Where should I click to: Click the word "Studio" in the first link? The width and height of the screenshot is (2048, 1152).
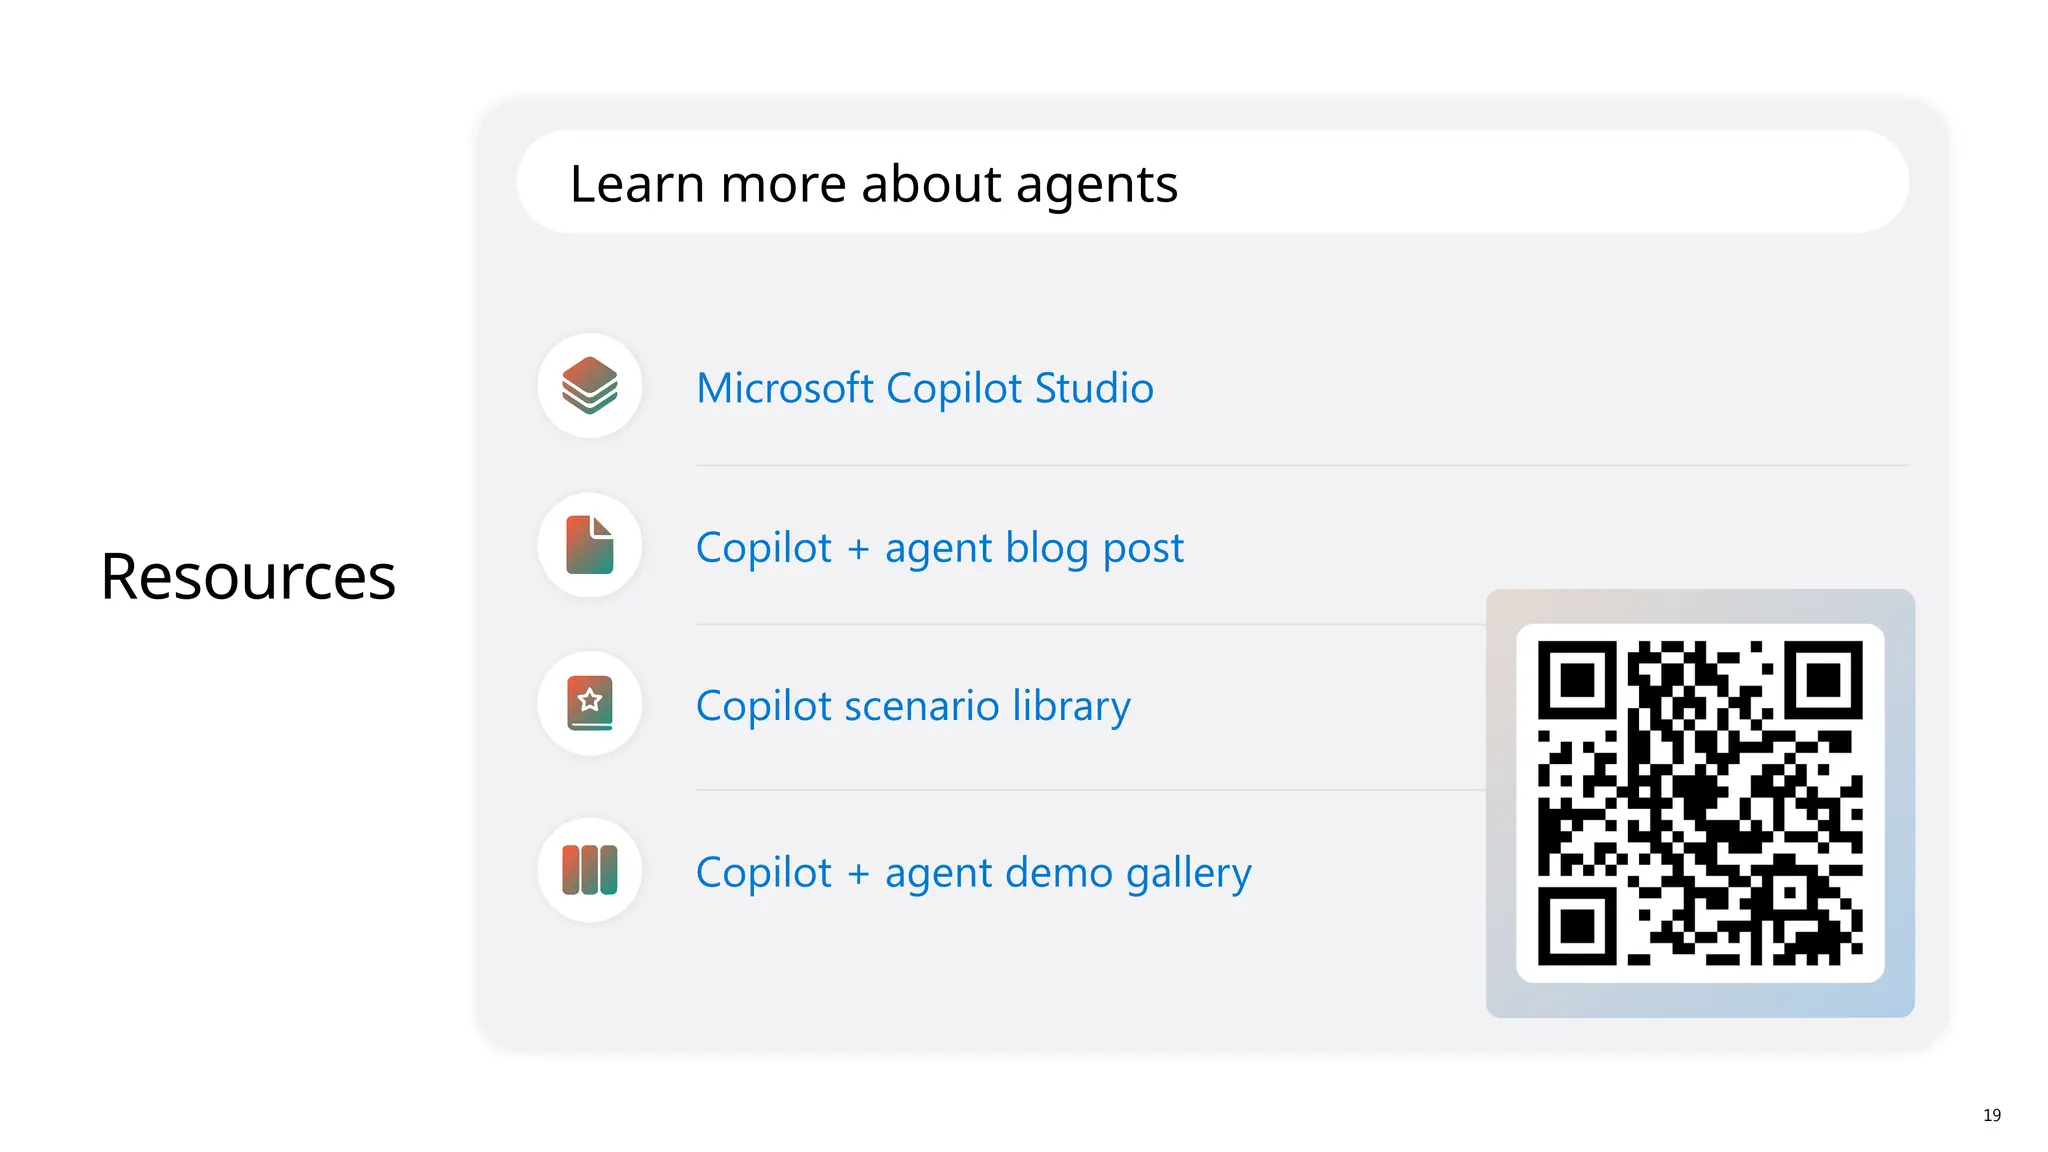coord(1094,388)
